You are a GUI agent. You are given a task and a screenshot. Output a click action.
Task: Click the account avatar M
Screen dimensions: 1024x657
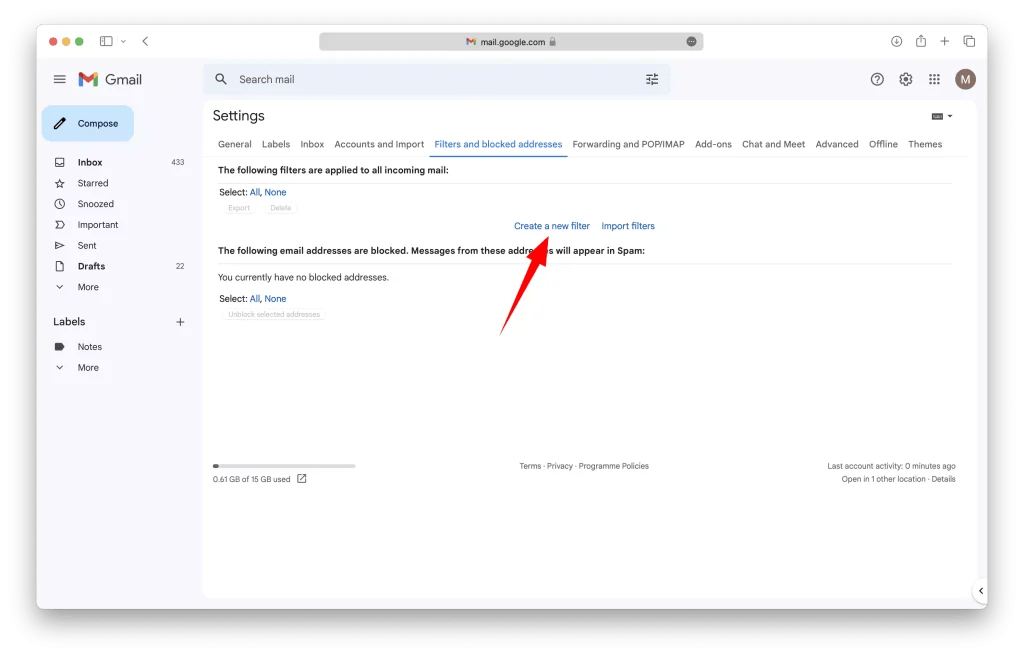coord(964,79)
